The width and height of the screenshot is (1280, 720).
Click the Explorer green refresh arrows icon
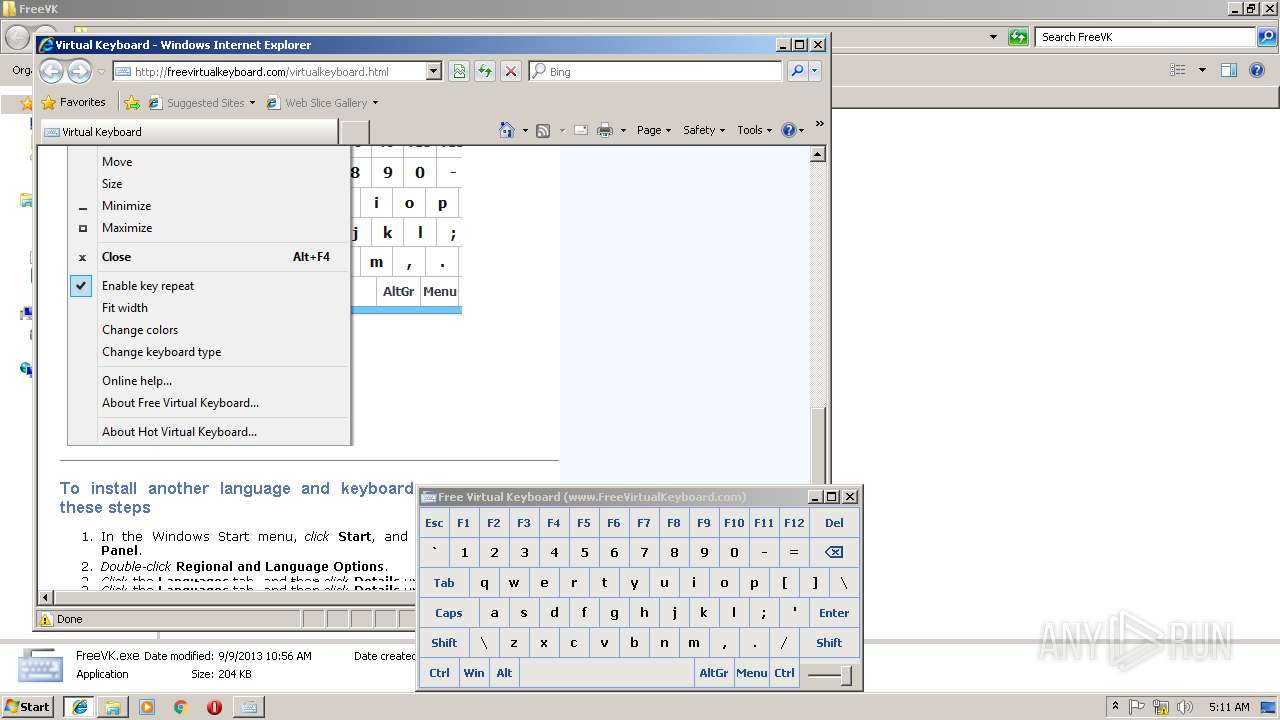tap(1018, 37)
